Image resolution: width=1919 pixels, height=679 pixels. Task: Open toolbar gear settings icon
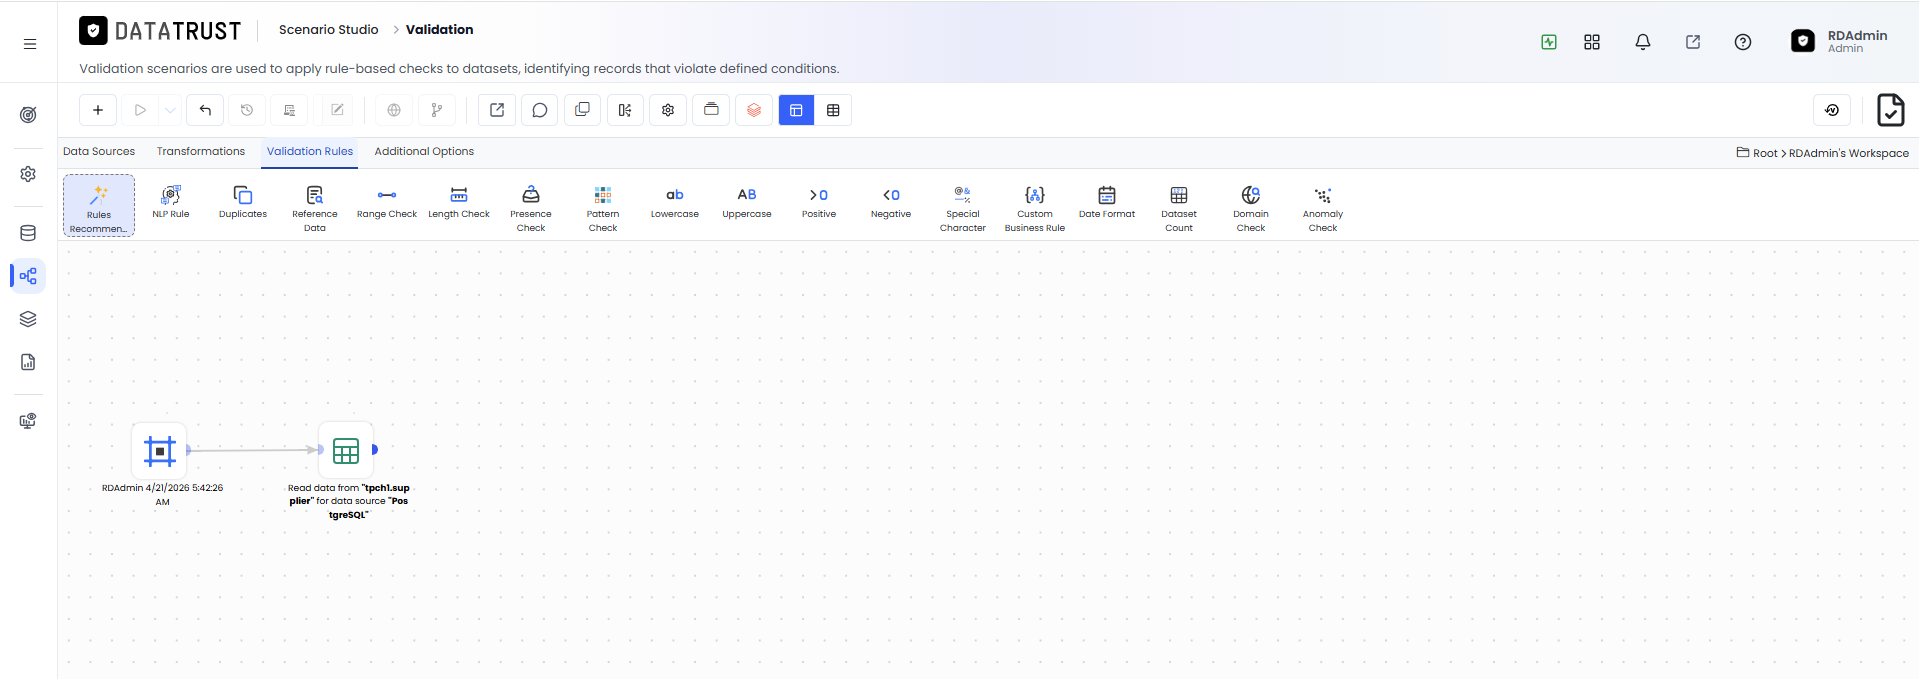tap(668, 110)
